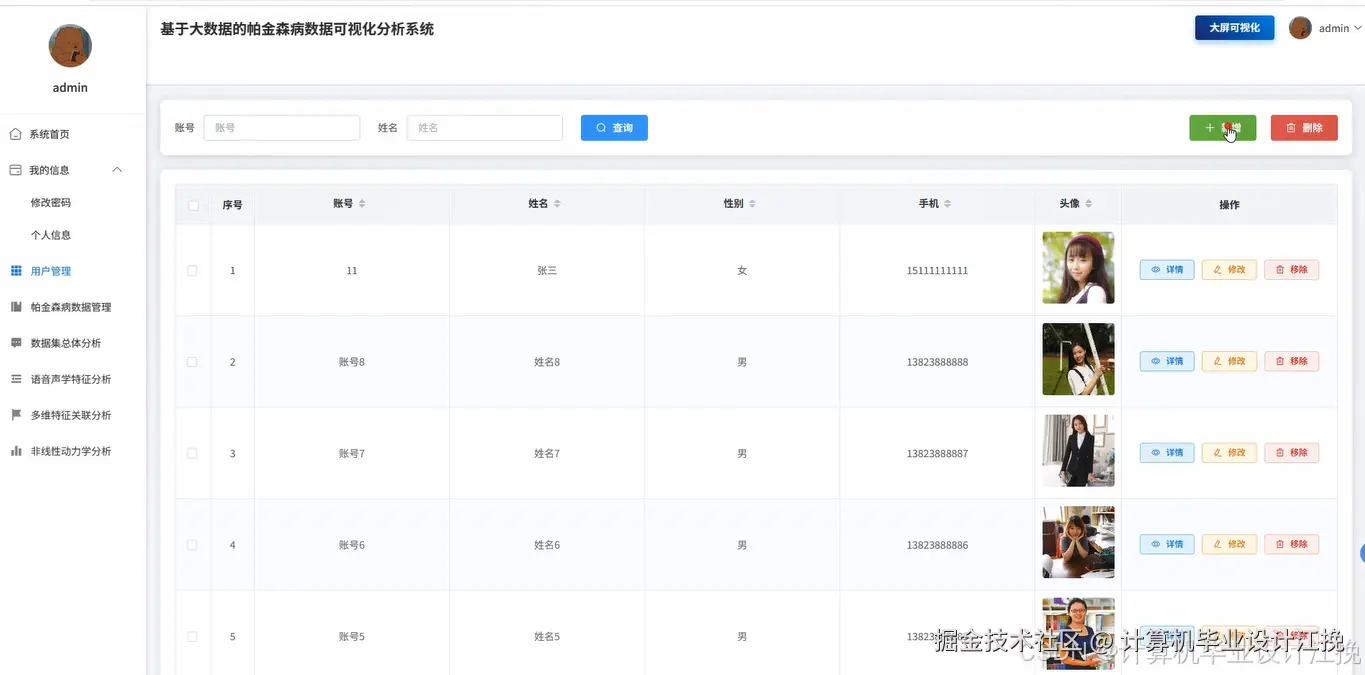The height and width of the screenshot is (675, 1365).
Task: View 详情 for 账号7
Action: (x=1167, y=453)
